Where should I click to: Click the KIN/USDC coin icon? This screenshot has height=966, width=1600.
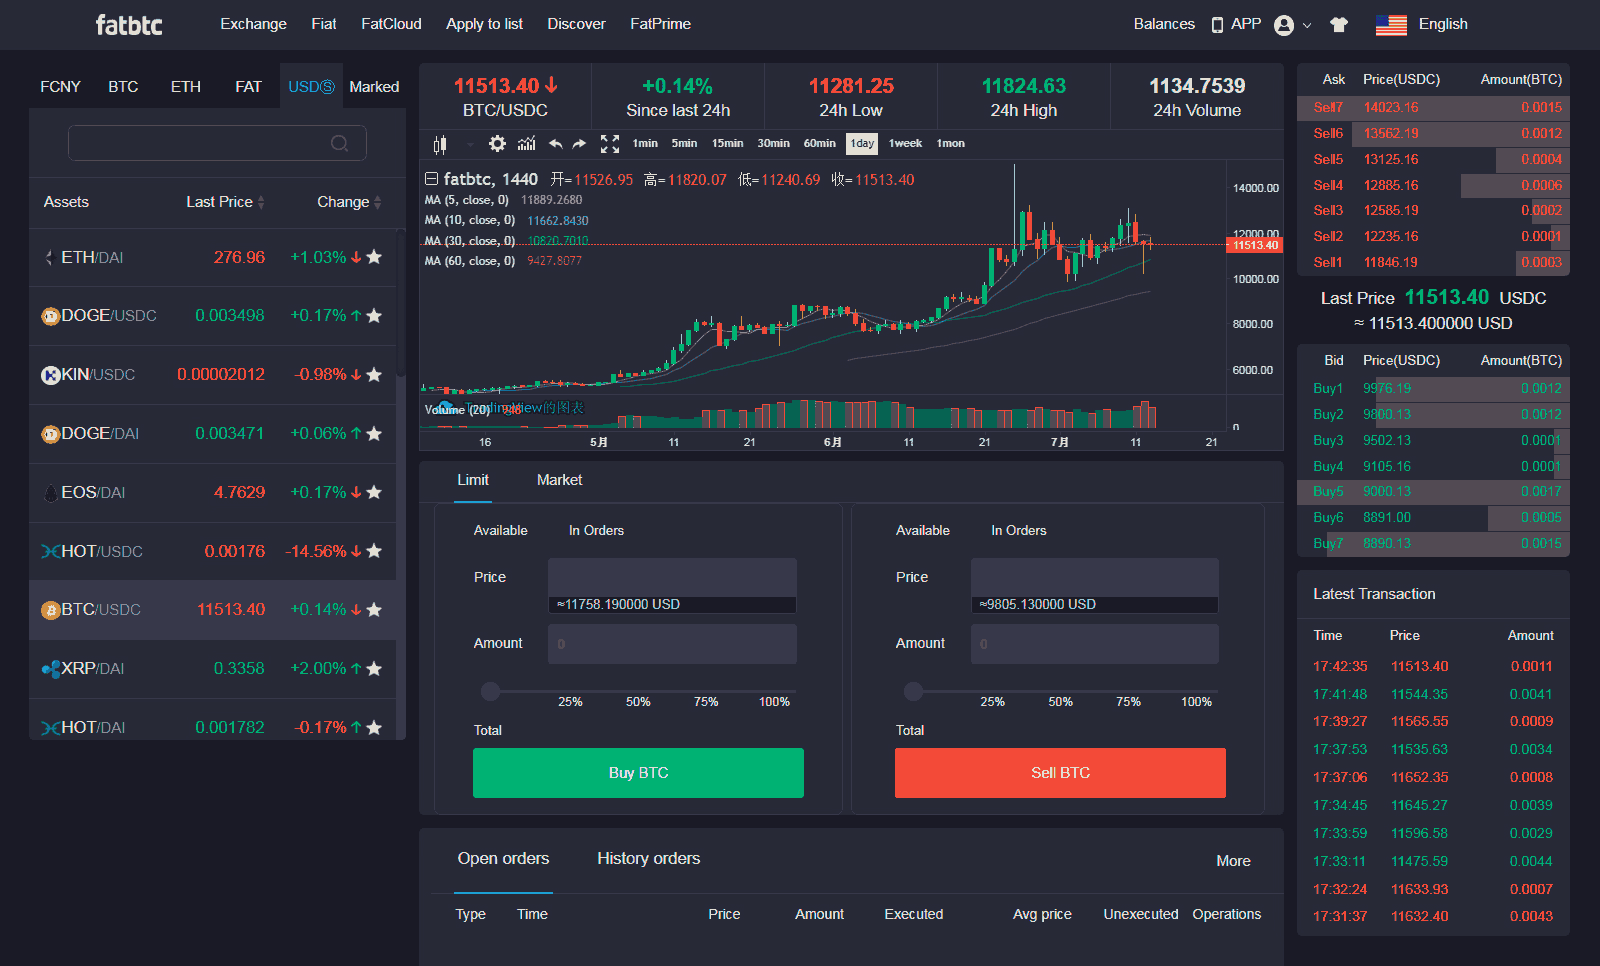[x=51, y=375]
